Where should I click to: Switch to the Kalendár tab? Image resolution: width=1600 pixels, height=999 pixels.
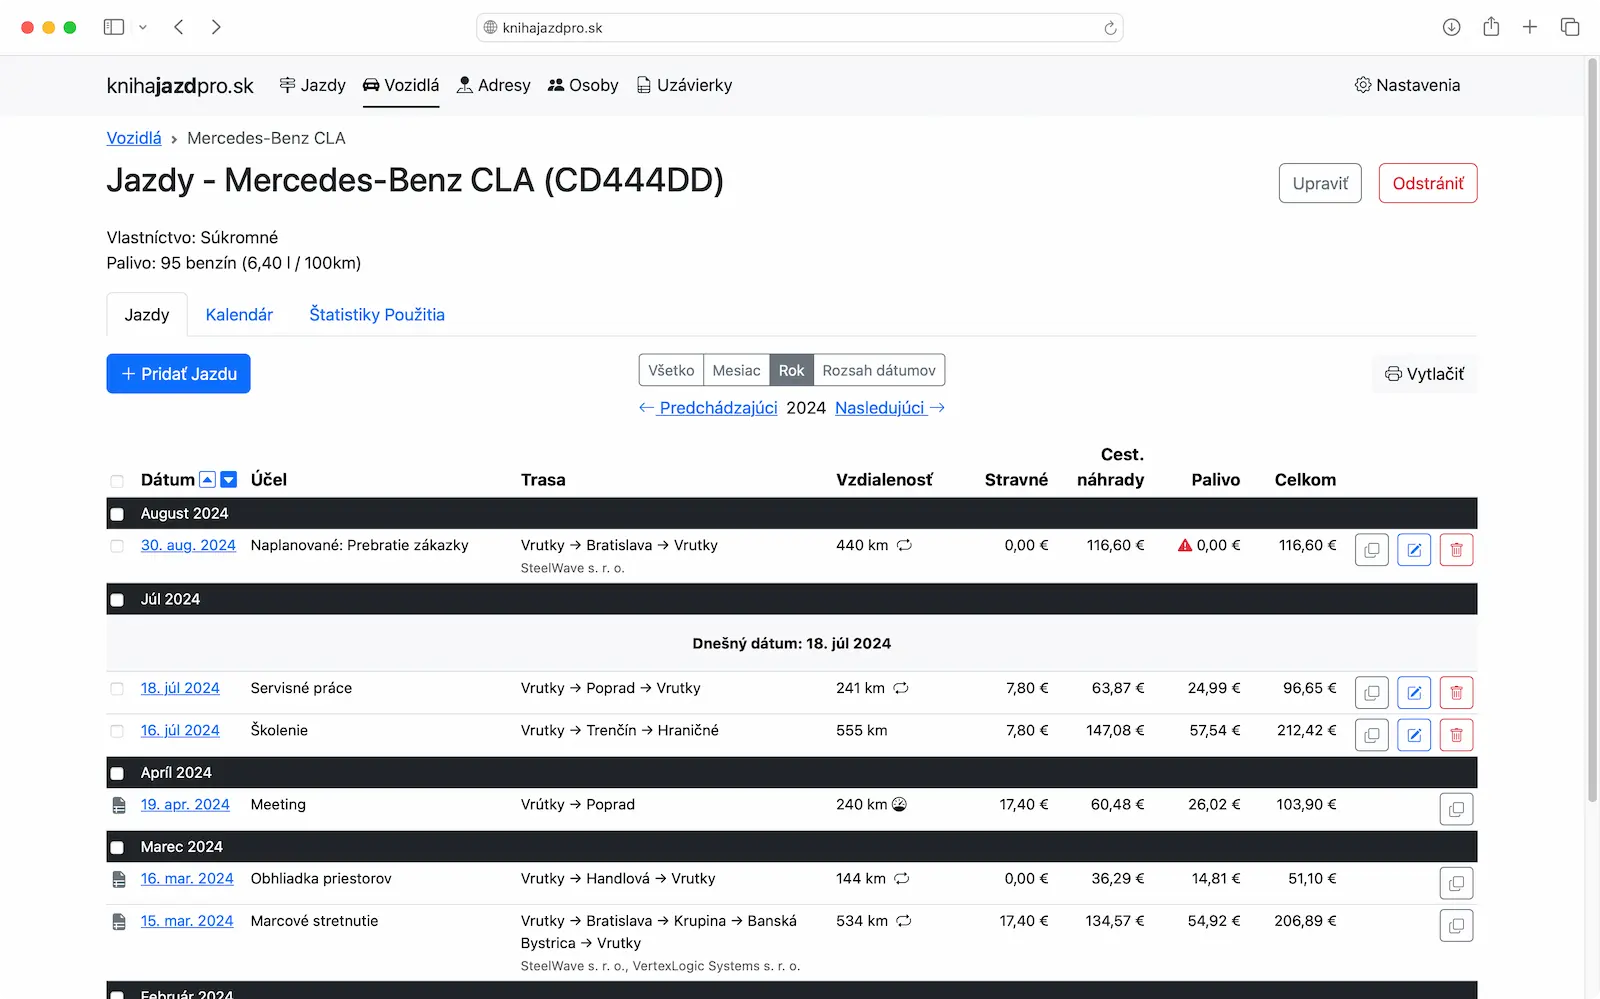click(239, 314)
